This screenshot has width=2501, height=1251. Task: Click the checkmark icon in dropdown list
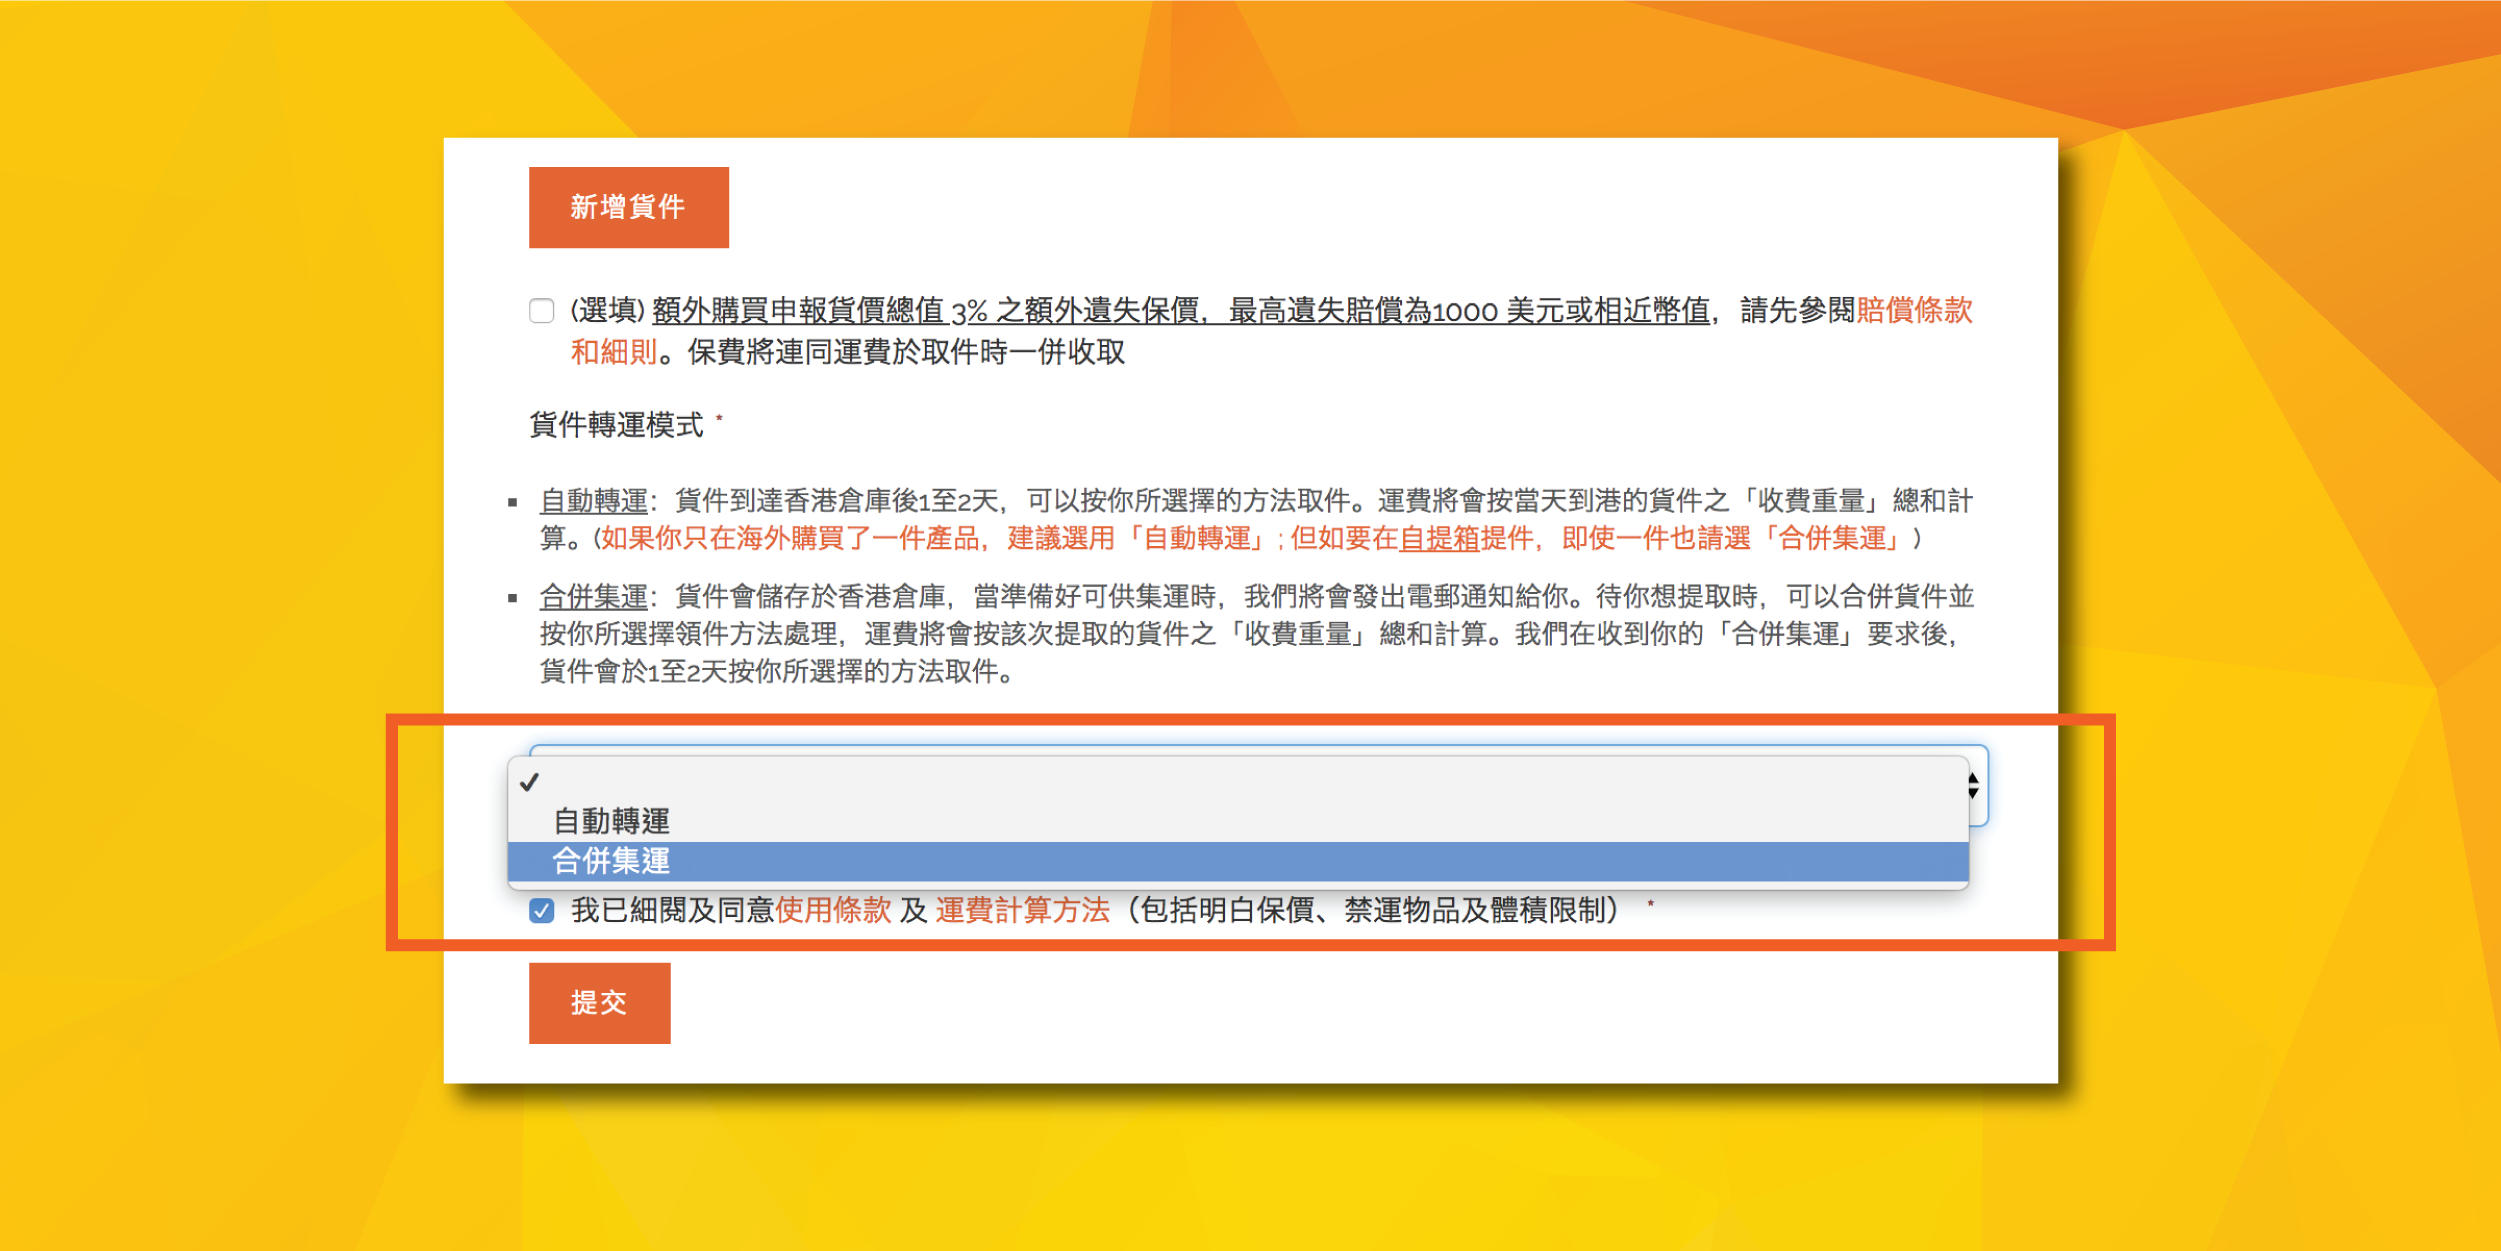[530, 782]
